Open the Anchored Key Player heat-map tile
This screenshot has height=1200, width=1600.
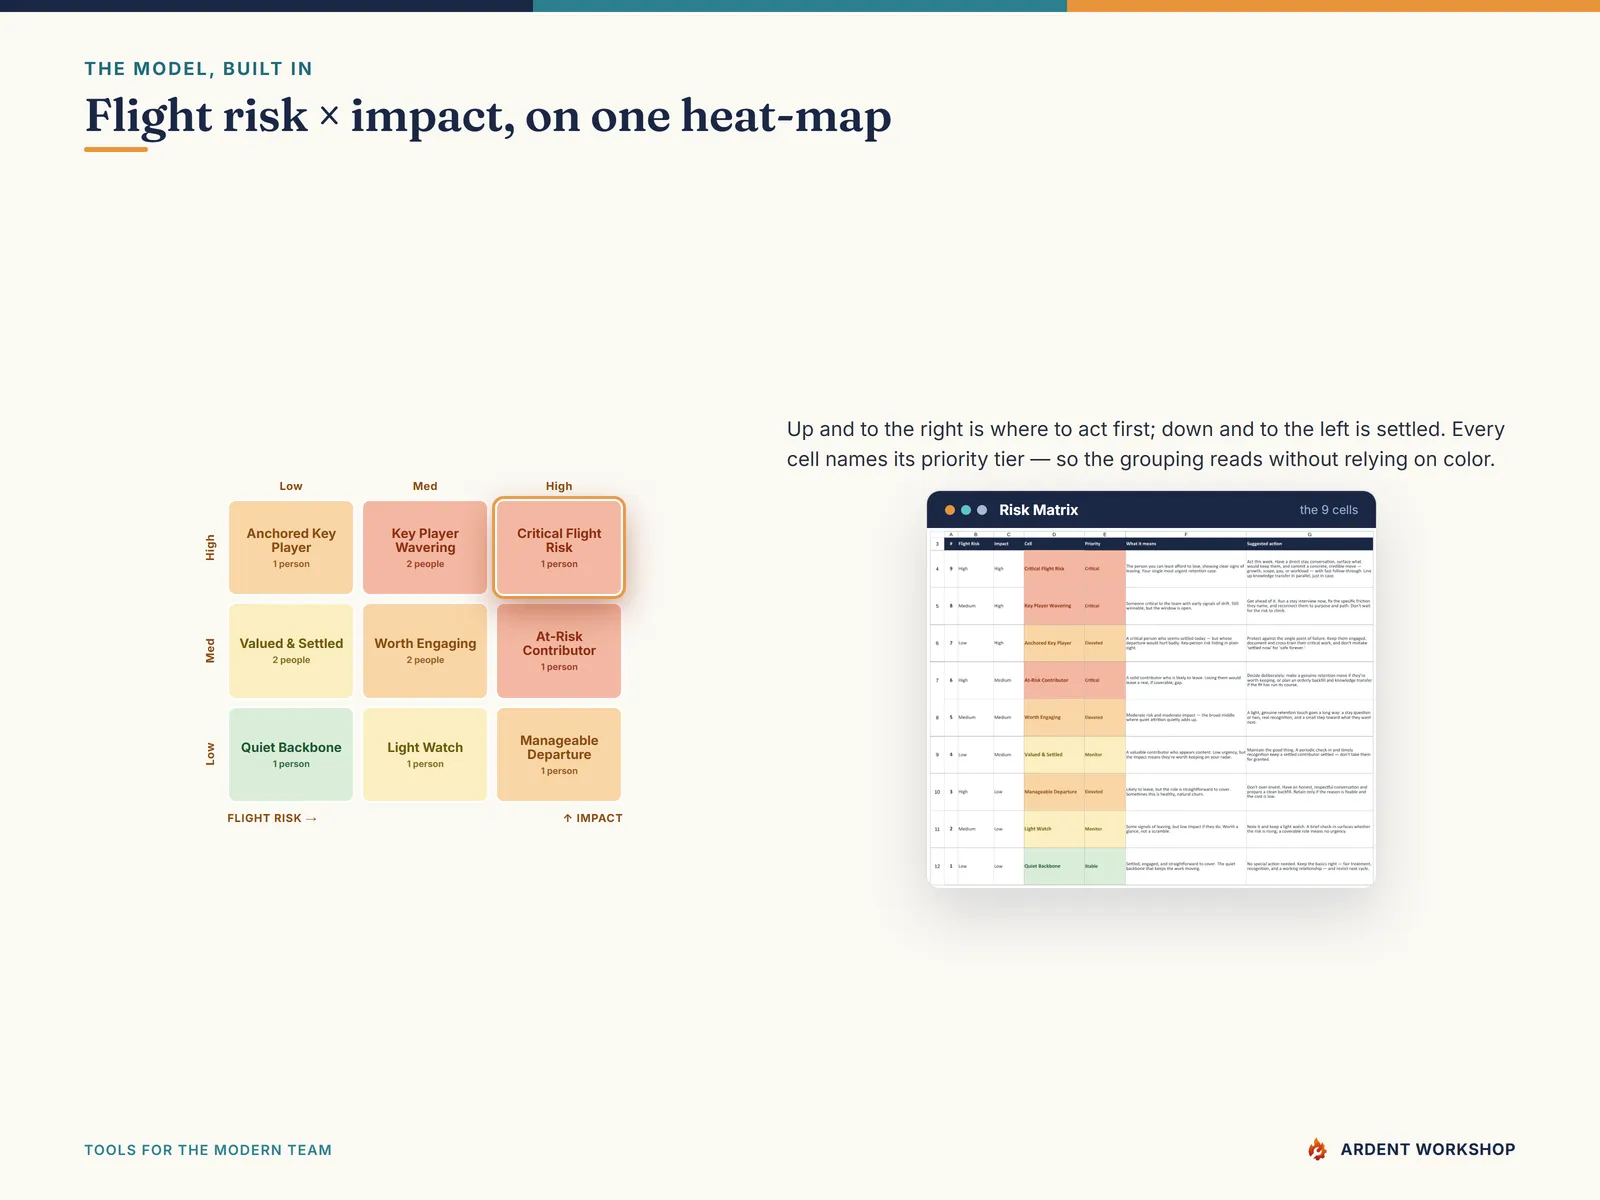291,547
